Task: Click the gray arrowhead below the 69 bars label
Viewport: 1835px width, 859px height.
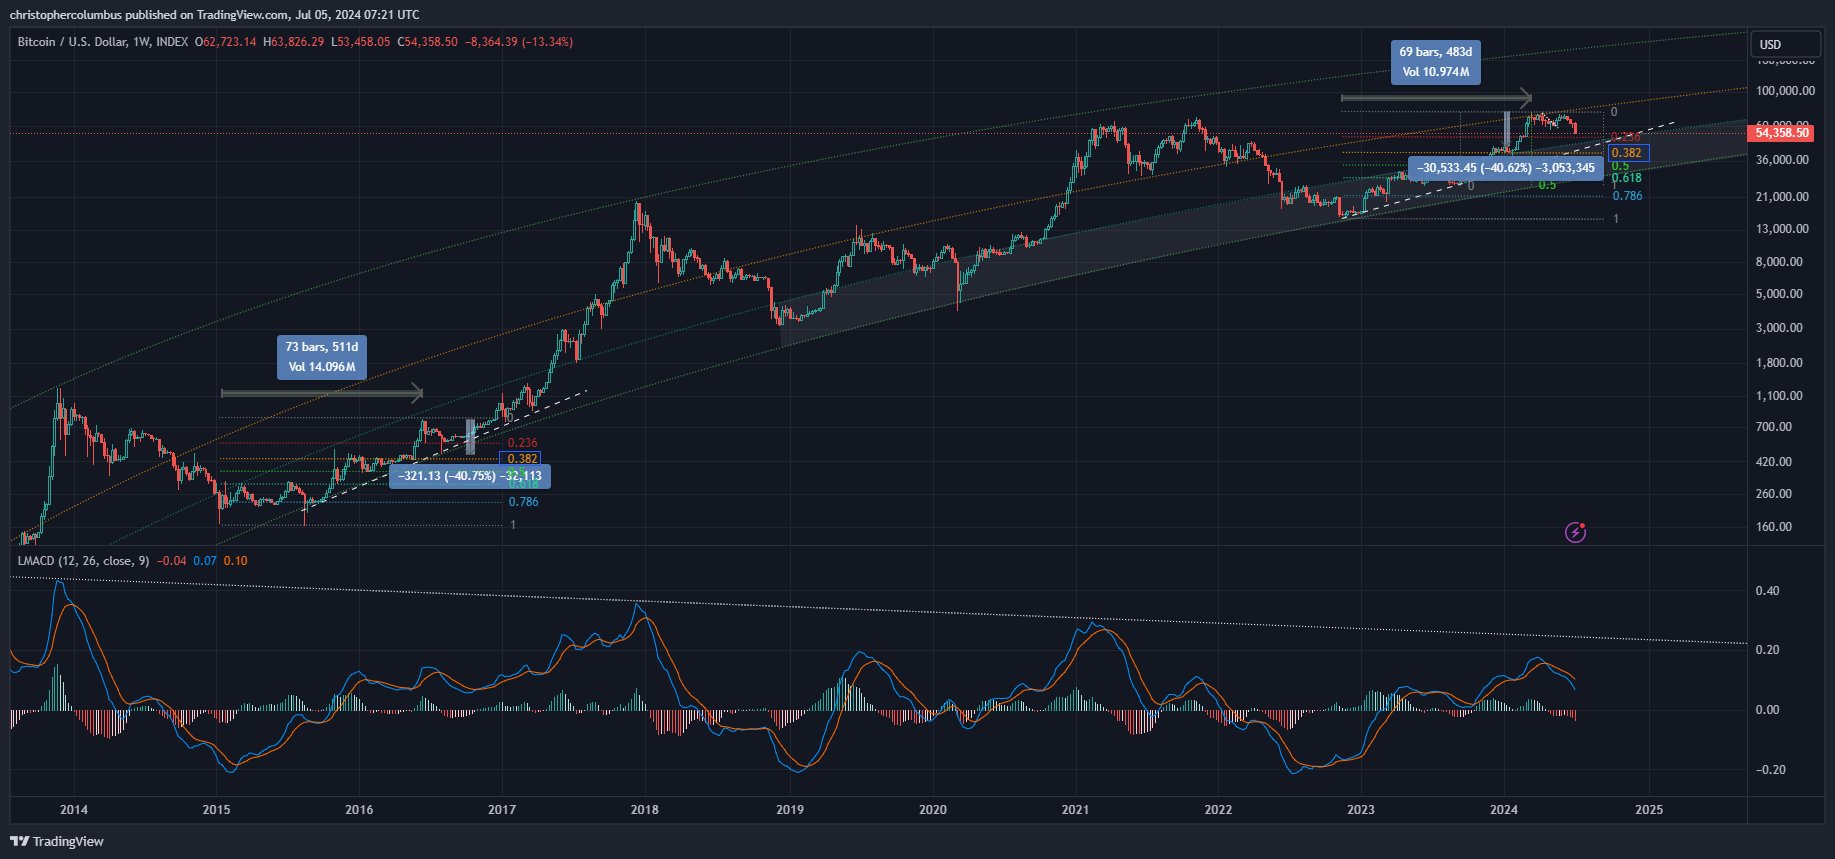Action: click(1525, 98)
